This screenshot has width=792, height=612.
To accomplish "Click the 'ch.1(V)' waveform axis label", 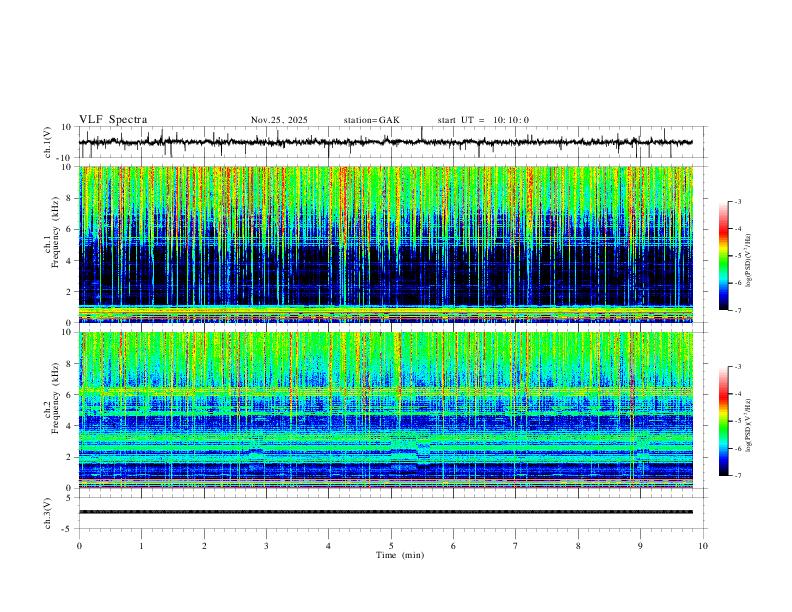I will click(48, 142).
